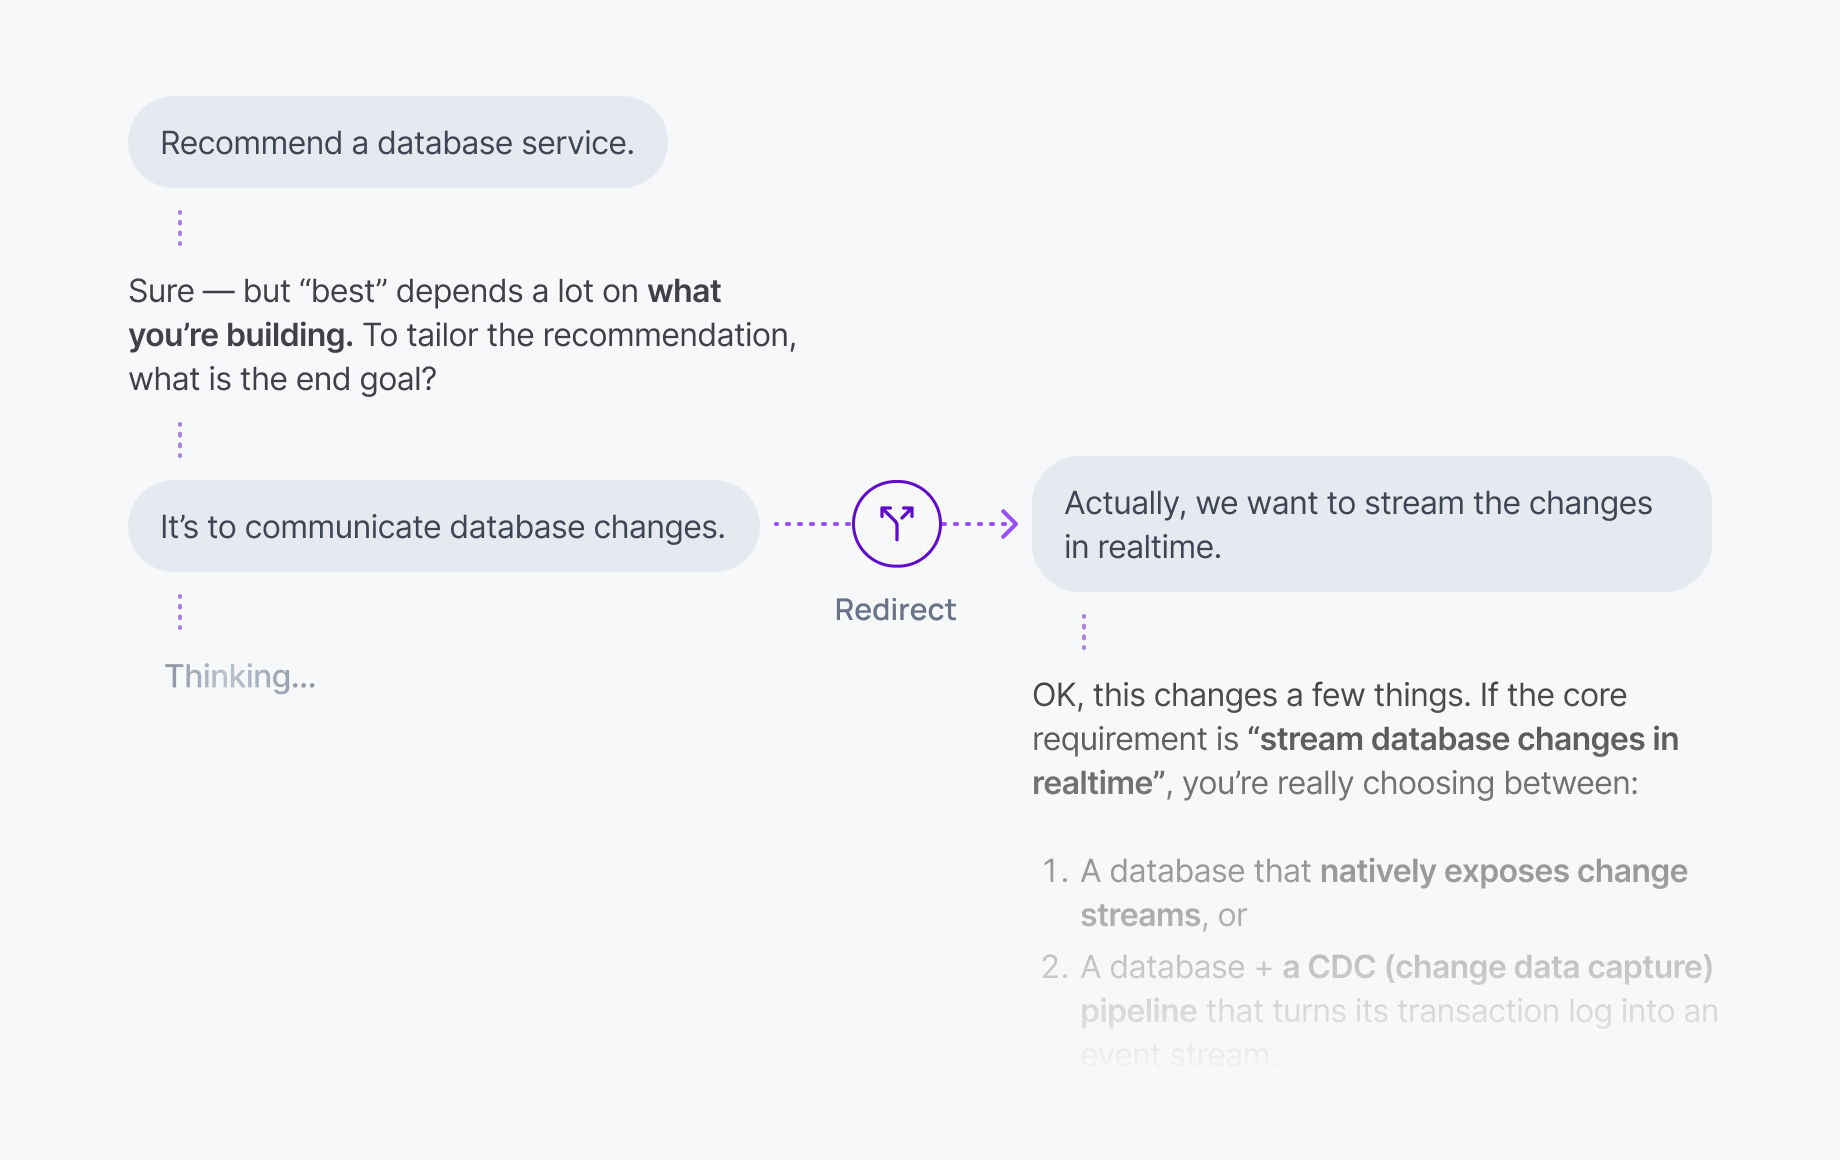Screen dimensions: 1840x1160
Task: Click dotted connector below the realtime message bubble
Action: 1084,632
